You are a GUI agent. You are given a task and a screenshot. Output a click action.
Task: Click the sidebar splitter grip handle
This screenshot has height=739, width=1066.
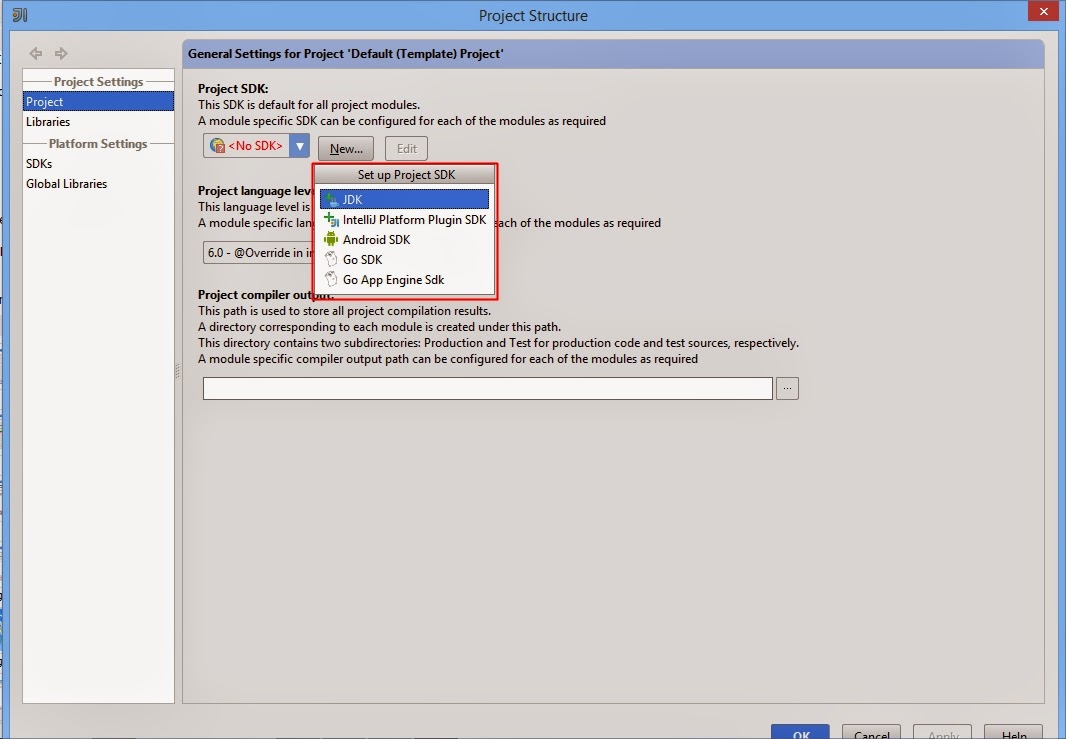coord(177,371)
